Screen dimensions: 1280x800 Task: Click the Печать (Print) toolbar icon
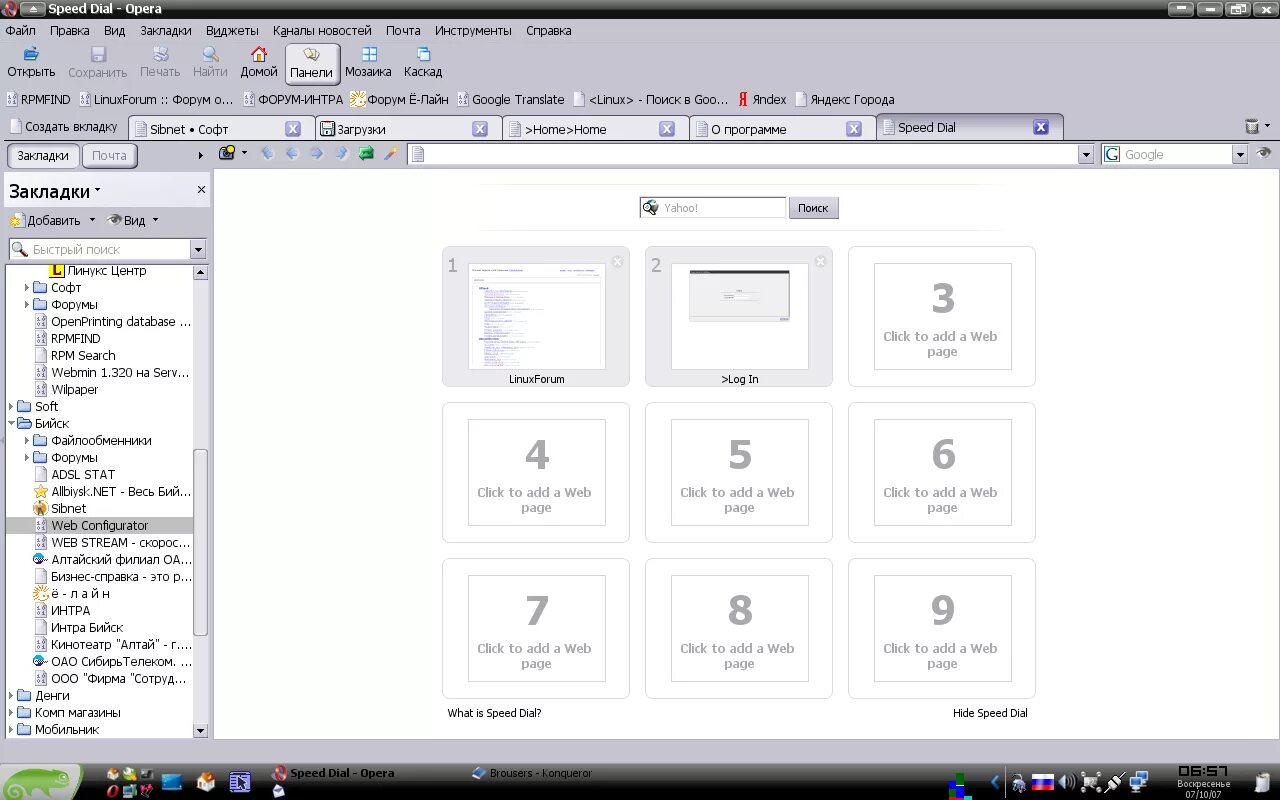(160, 54)
